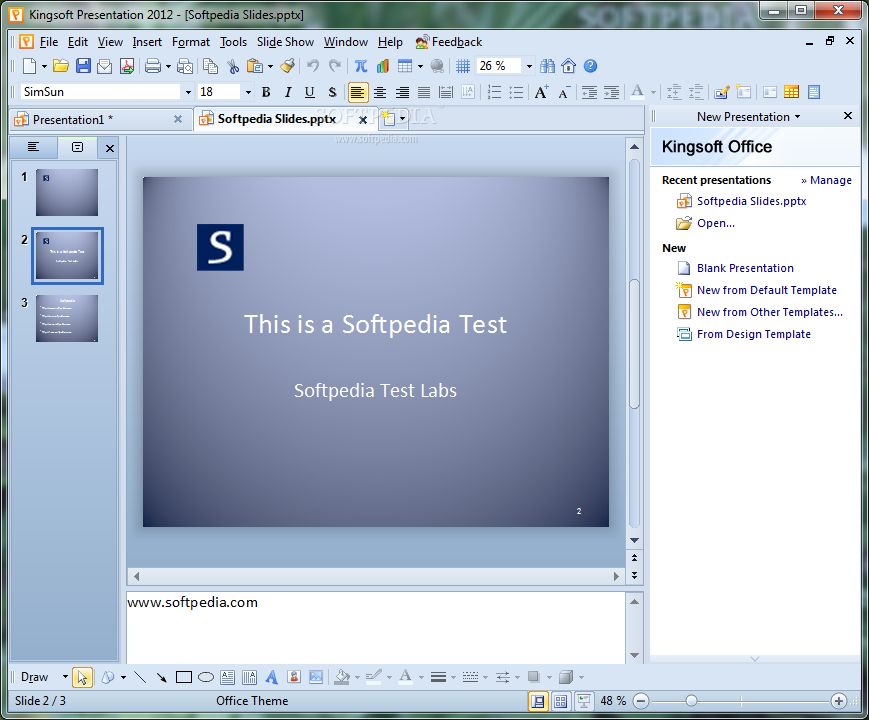
Task: Click the Bullets list icon
Action: (x=516, y=92)
